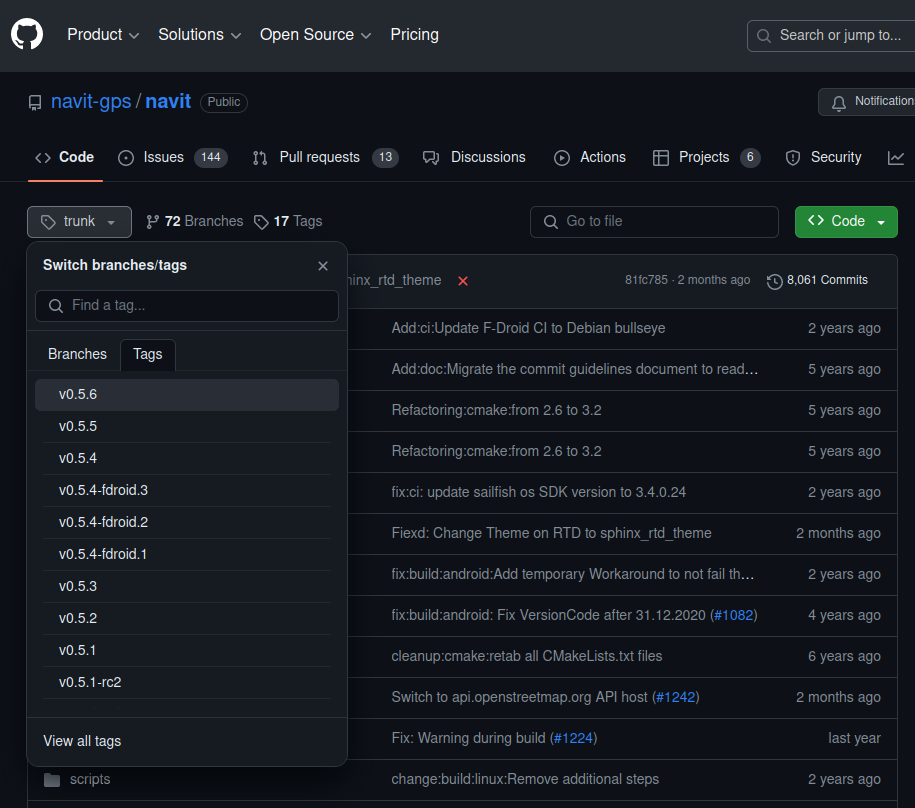The image size is (915, 808).
Task: Open commit 'Add:doc:Migrate the commit guidelines document'
Action: coord(575,369)
